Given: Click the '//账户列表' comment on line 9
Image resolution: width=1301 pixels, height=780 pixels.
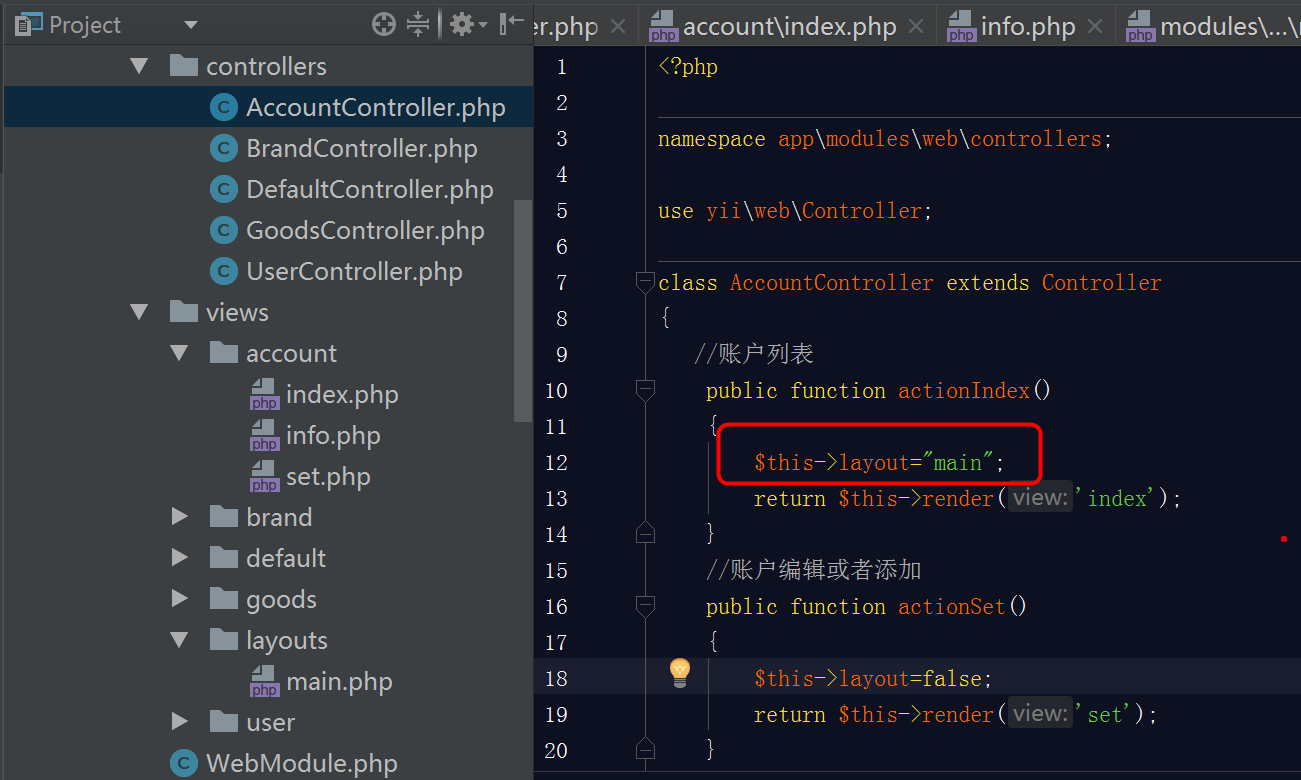Looking at the screenshot, I should pos(753,355).
